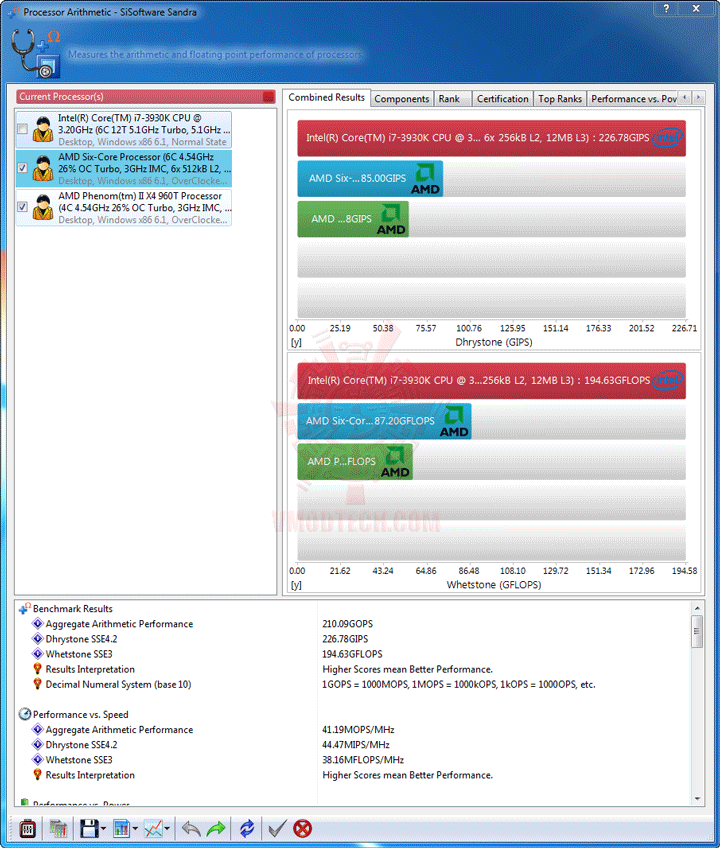Click the AMD Six-Core 87.20GFLOPS blue bar
The height and width of the screenshot is (848, 720).
click(x=384, y=421)
